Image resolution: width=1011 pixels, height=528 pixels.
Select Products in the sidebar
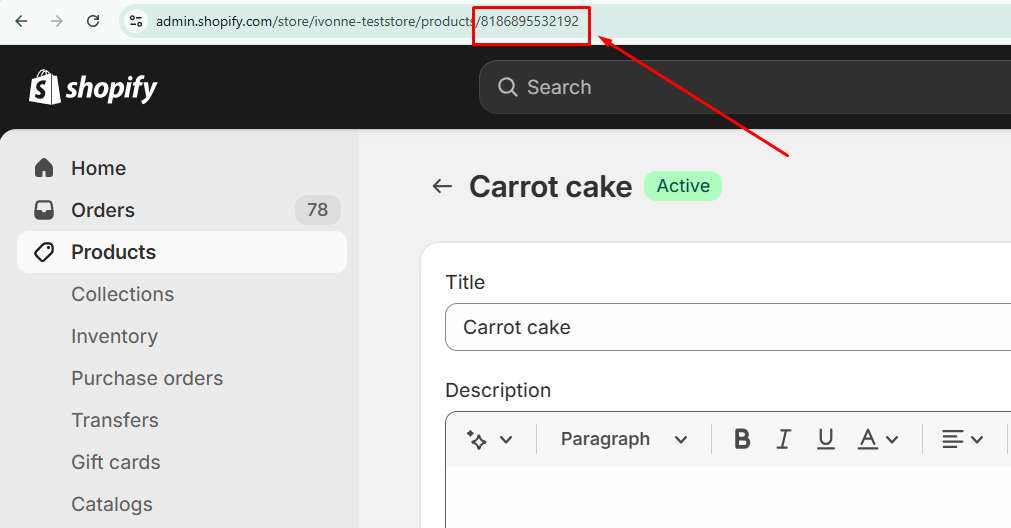182,252
